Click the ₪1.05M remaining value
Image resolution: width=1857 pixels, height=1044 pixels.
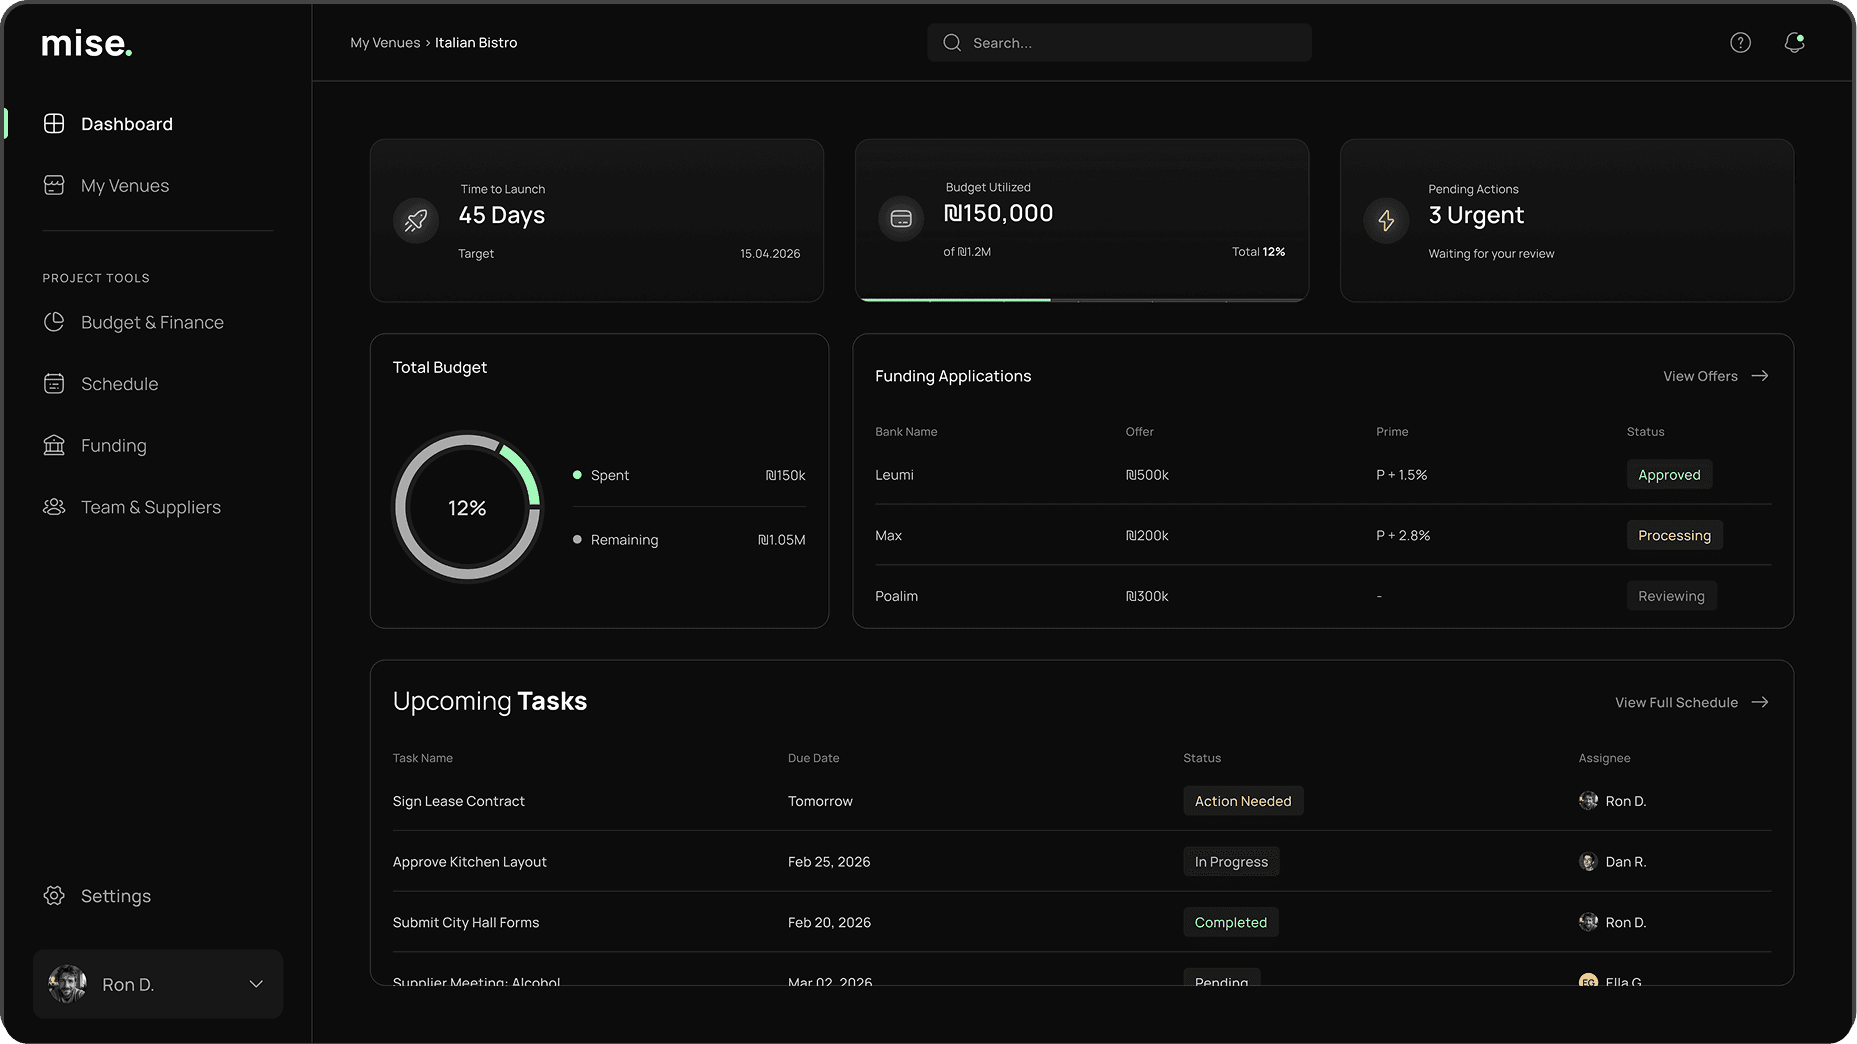coord(781,540)
